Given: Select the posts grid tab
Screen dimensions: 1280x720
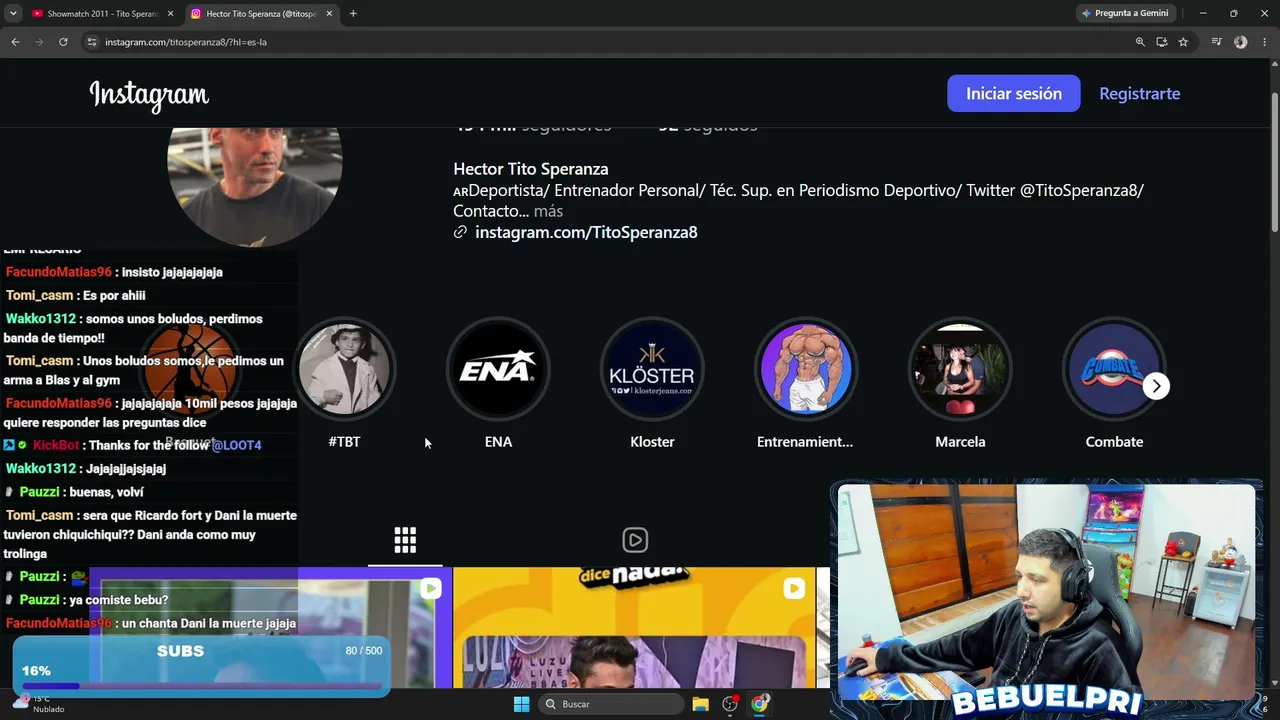Looking at the screenshot, I should click(x=405, y=540).
